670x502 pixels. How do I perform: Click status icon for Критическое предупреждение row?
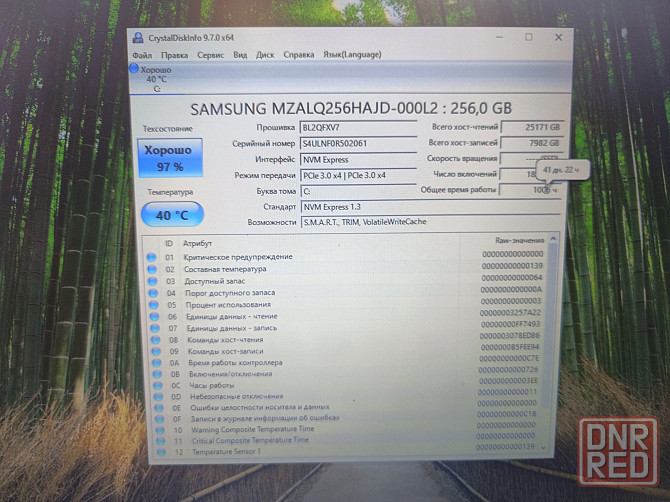pos(151,257)
